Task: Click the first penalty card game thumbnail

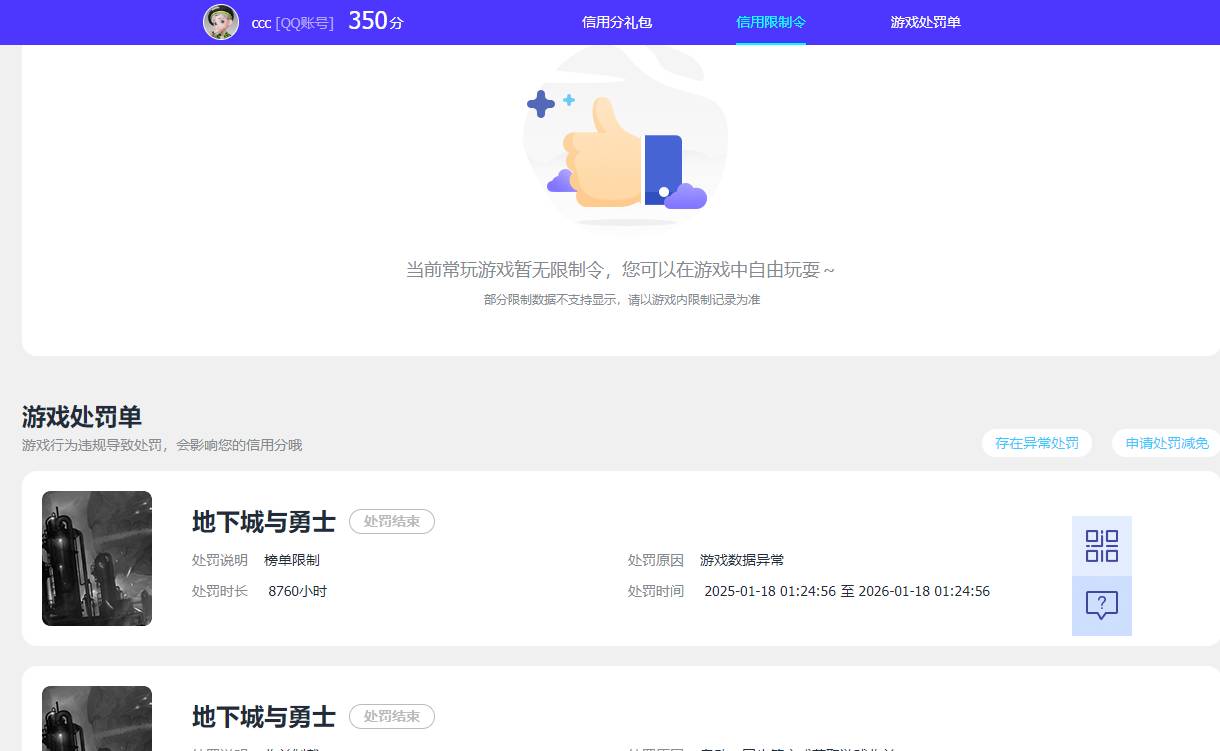Action: point(96,558)
